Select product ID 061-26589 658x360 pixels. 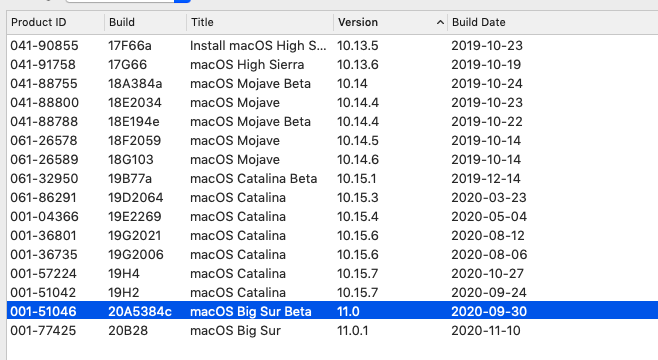point(44,159)
